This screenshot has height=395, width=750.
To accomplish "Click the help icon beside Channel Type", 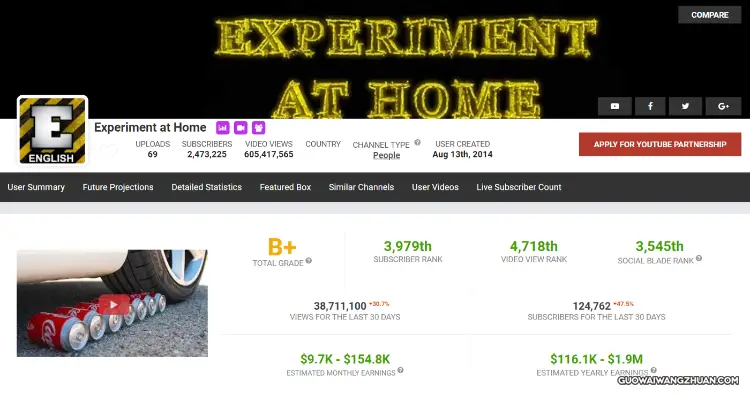I will [418, 143].
